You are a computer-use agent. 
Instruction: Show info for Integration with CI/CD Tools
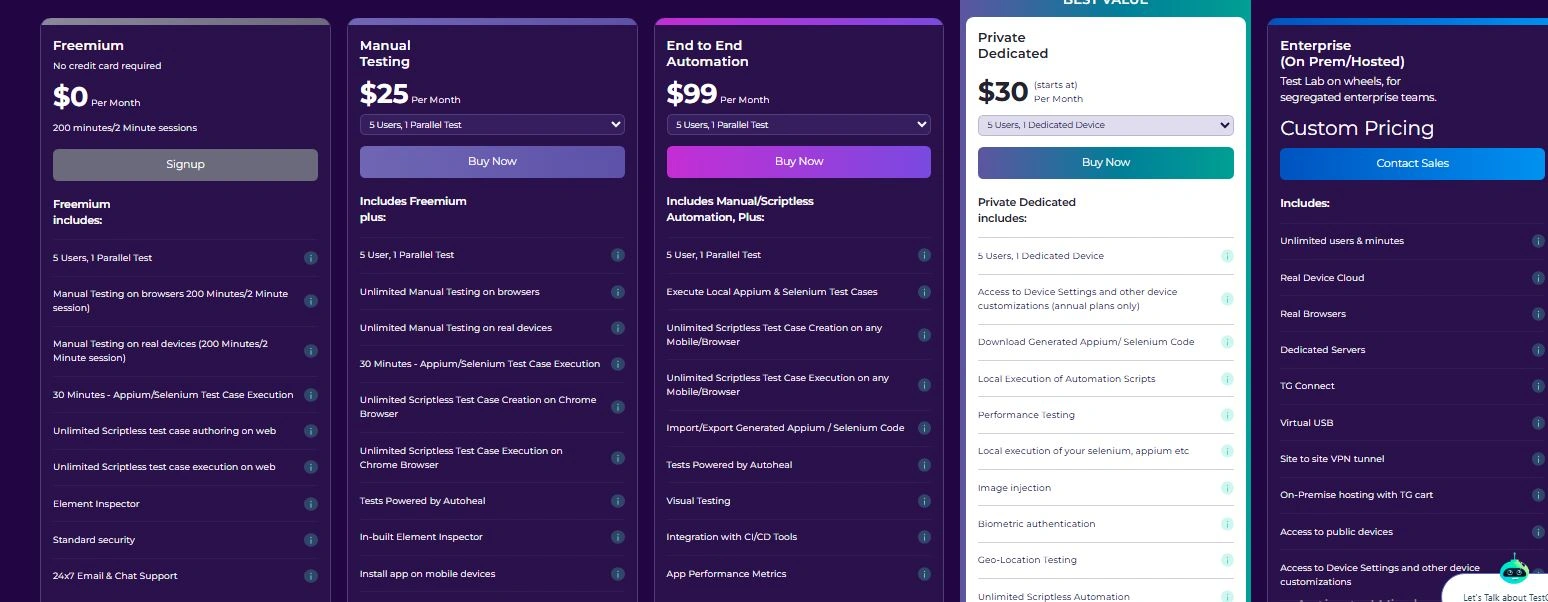coord(924,537)
